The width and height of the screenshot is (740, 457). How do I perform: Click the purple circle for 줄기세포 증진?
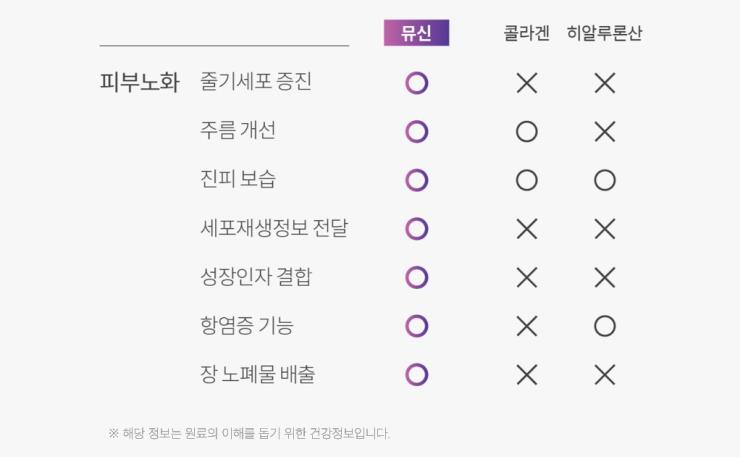coord(417,83)
